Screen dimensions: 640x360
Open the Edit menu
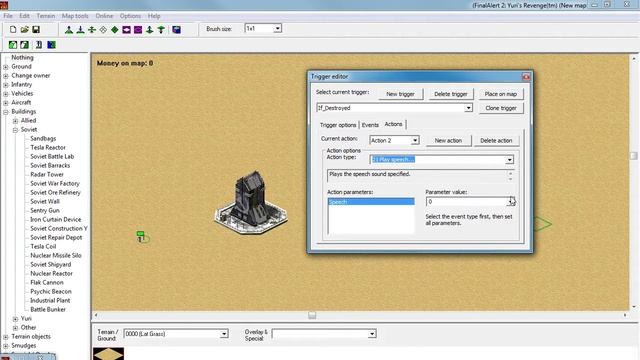pyautogui.click(x=24, y=16)
